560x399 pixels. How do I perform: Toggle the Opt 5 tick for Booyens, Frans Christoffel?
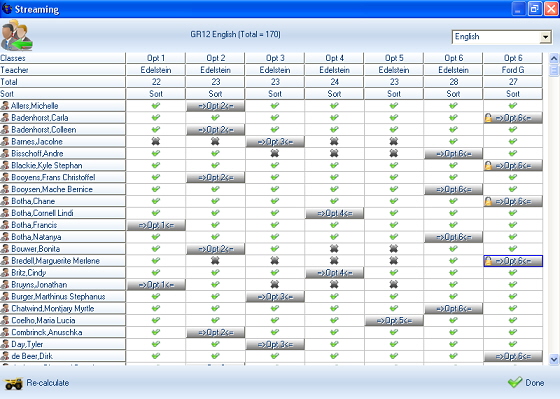[394, 177]
